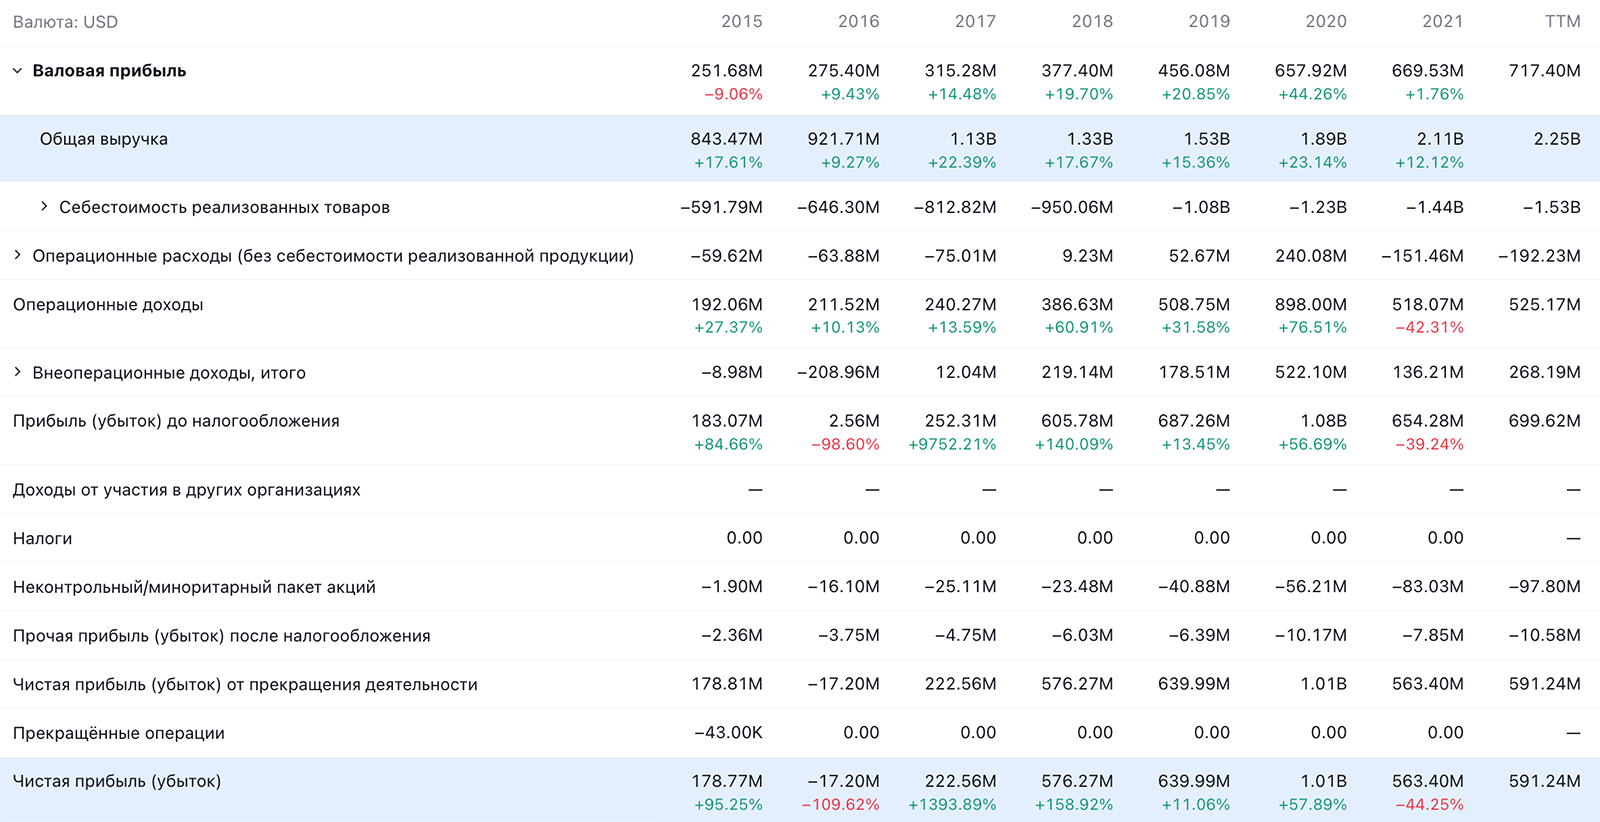The image size is (1600, 822).
Task: Click minority interest value −16.10M
Action: [844, 587]
